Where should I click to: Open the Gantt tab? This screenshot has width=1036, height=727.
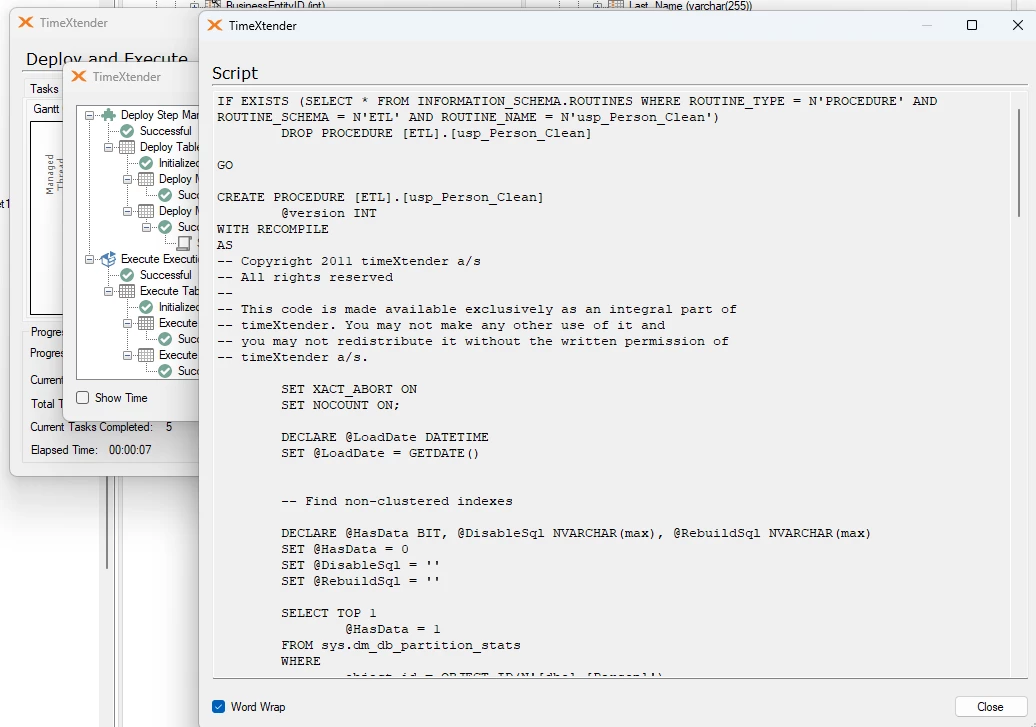coord(46,108)
